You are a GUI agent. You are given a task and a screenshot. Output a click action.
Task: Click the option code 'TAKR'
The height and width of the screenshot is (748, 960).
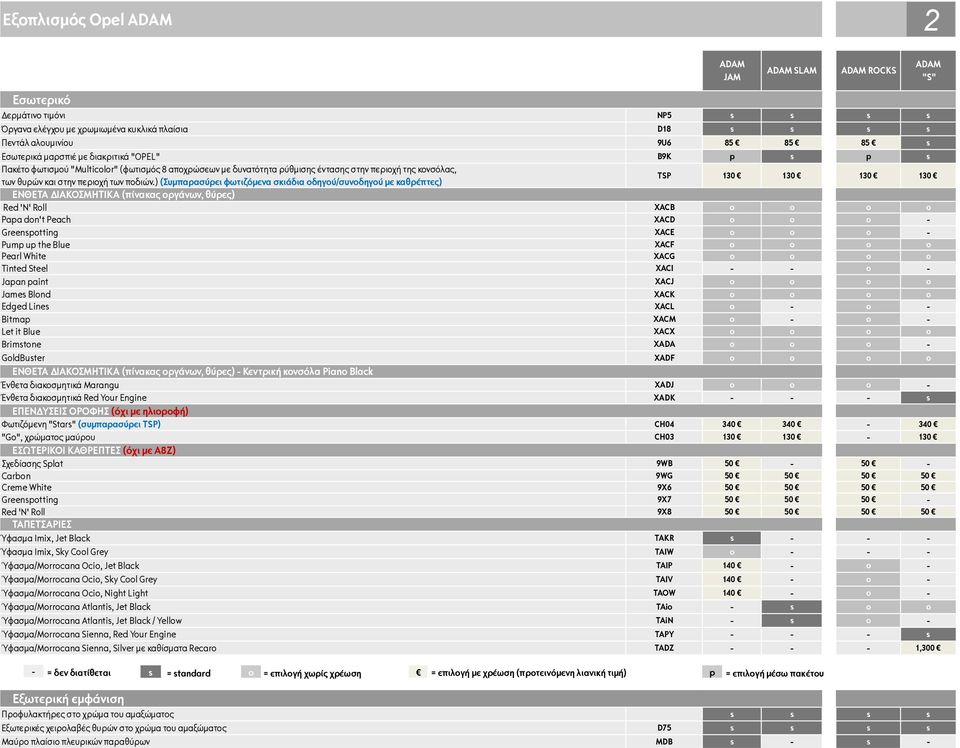664,539
